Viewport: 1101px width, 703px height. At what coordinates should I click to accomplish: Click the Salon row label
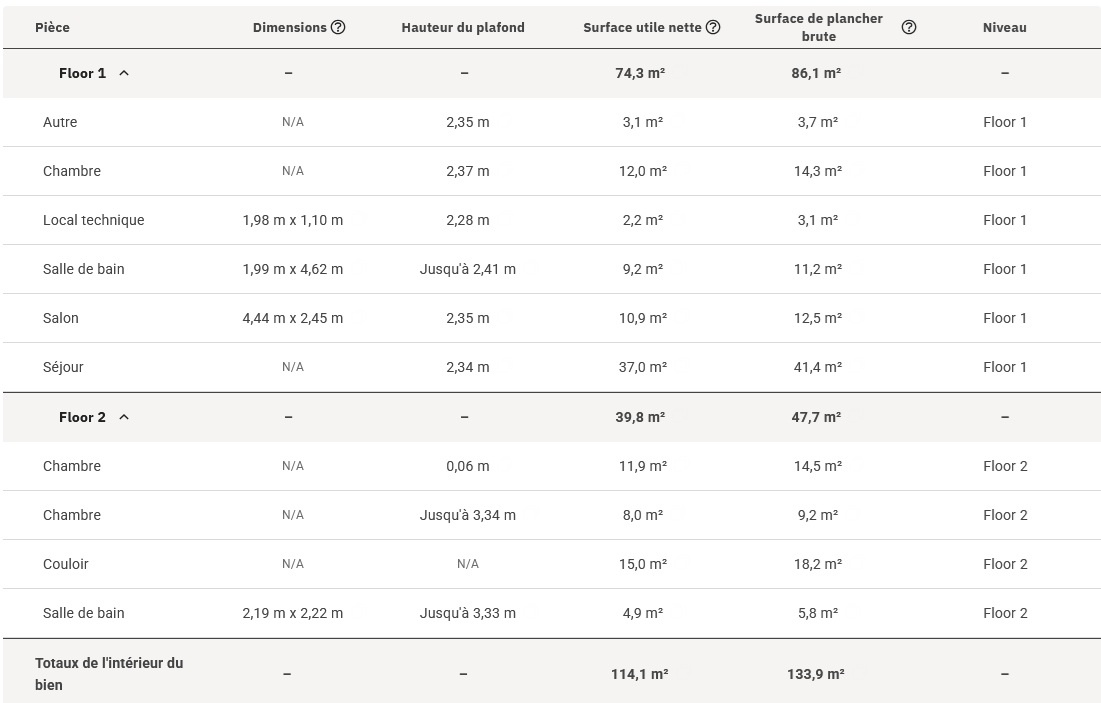61,318
